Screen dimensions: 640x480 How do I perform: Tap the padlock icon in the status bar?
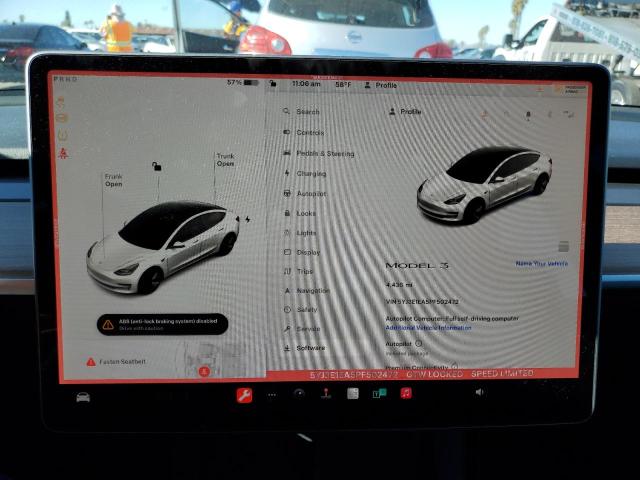[273, 84]
